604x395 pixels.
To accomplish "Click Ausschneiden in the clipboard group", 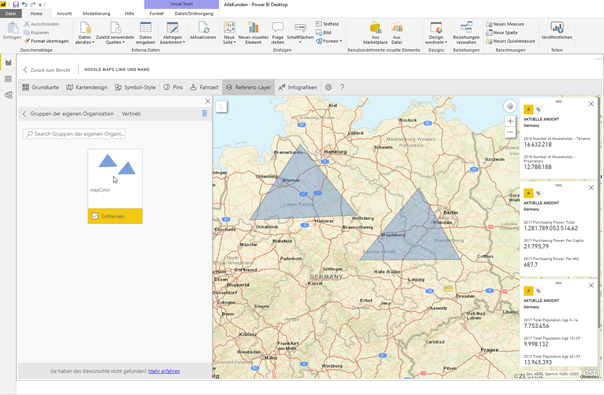I will pyautogui.click(x=41, y=24).
